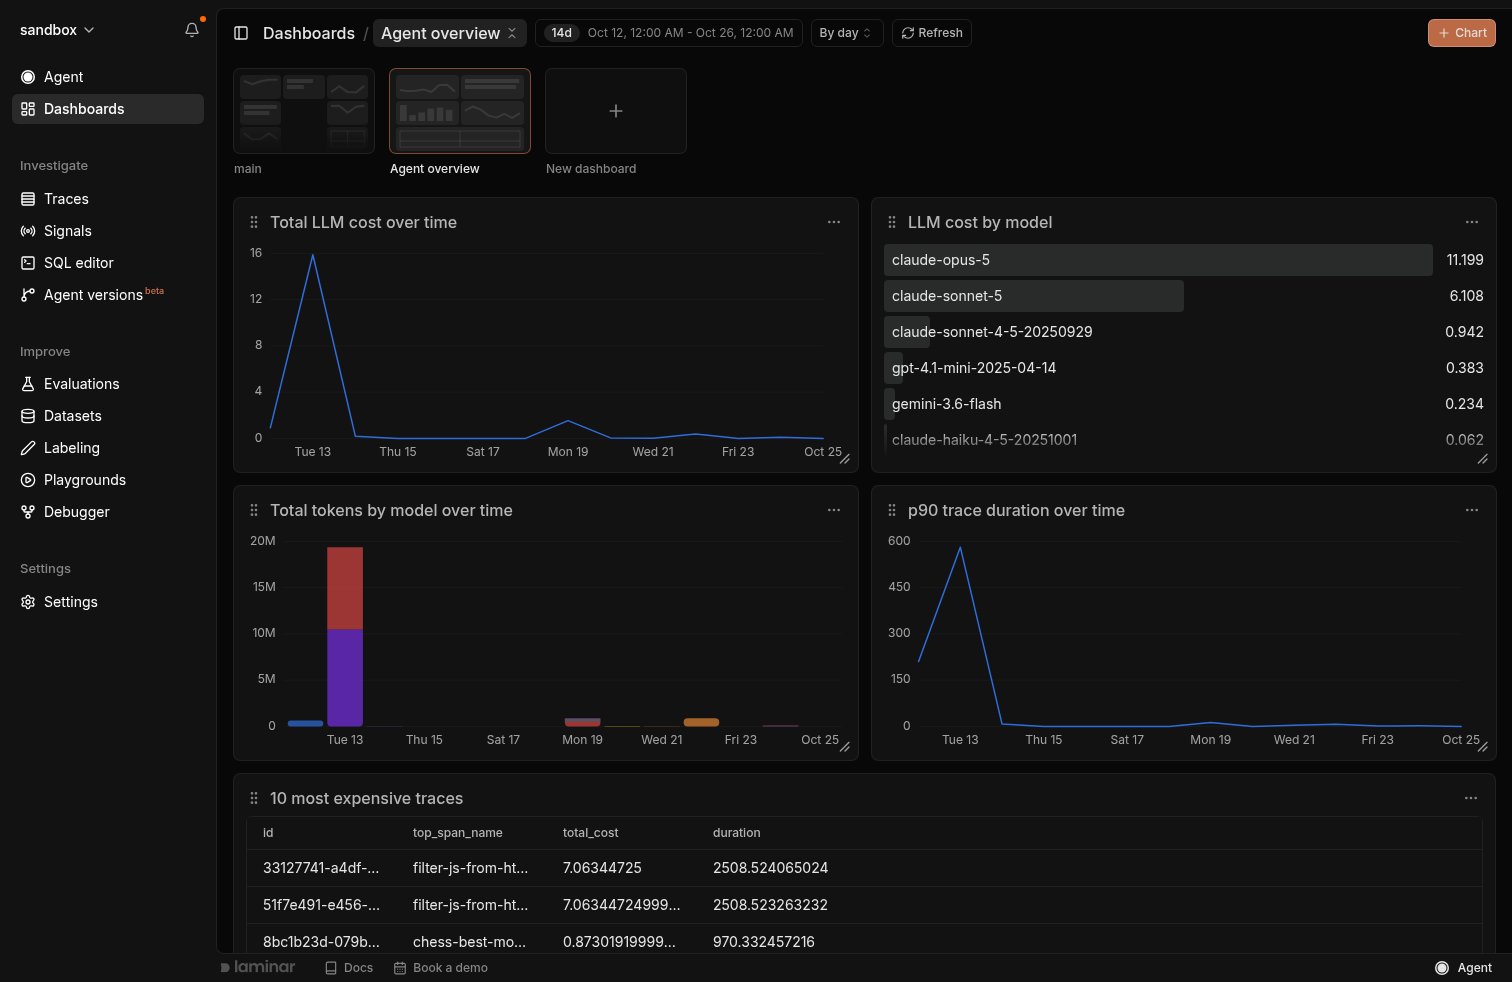Open SQL editor
This screenshot has height=982, width=1512.
pos(108,263)
